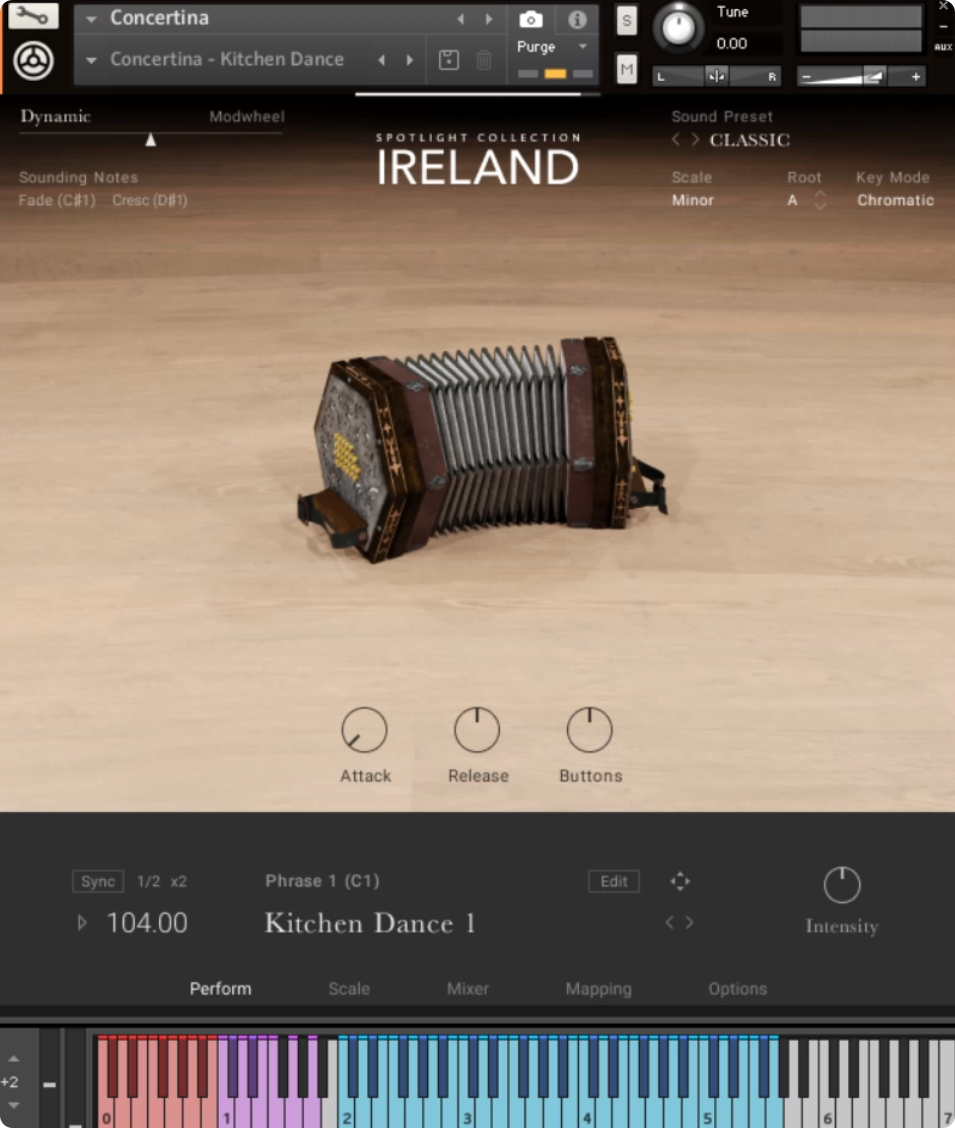Image resolution: width=955 pixels, height=1128 pixels.
Task: Click the Edit phrase button
Action: pyautogui.click(x=613, y=881)
